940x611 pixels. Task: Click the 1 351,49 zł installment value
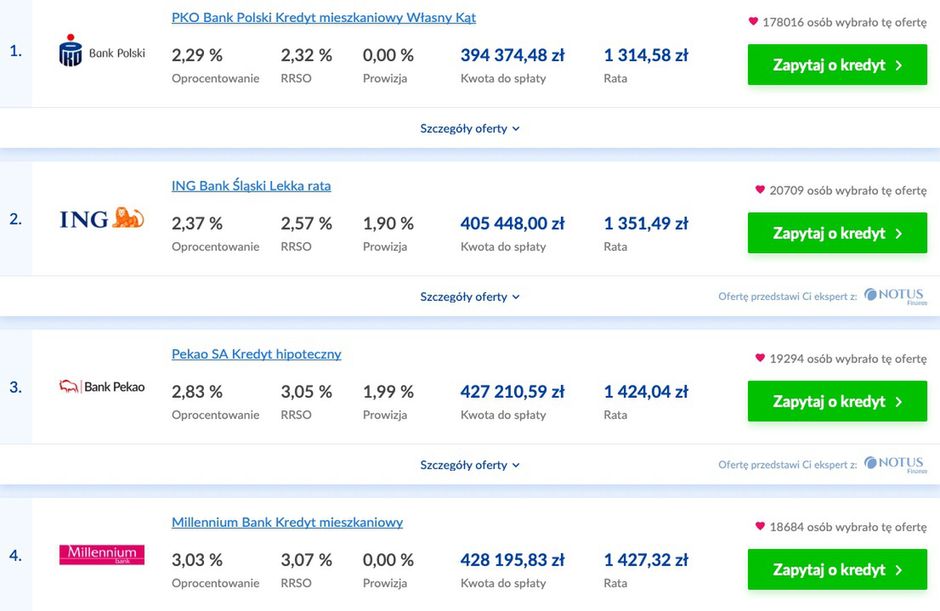point(646,224)
